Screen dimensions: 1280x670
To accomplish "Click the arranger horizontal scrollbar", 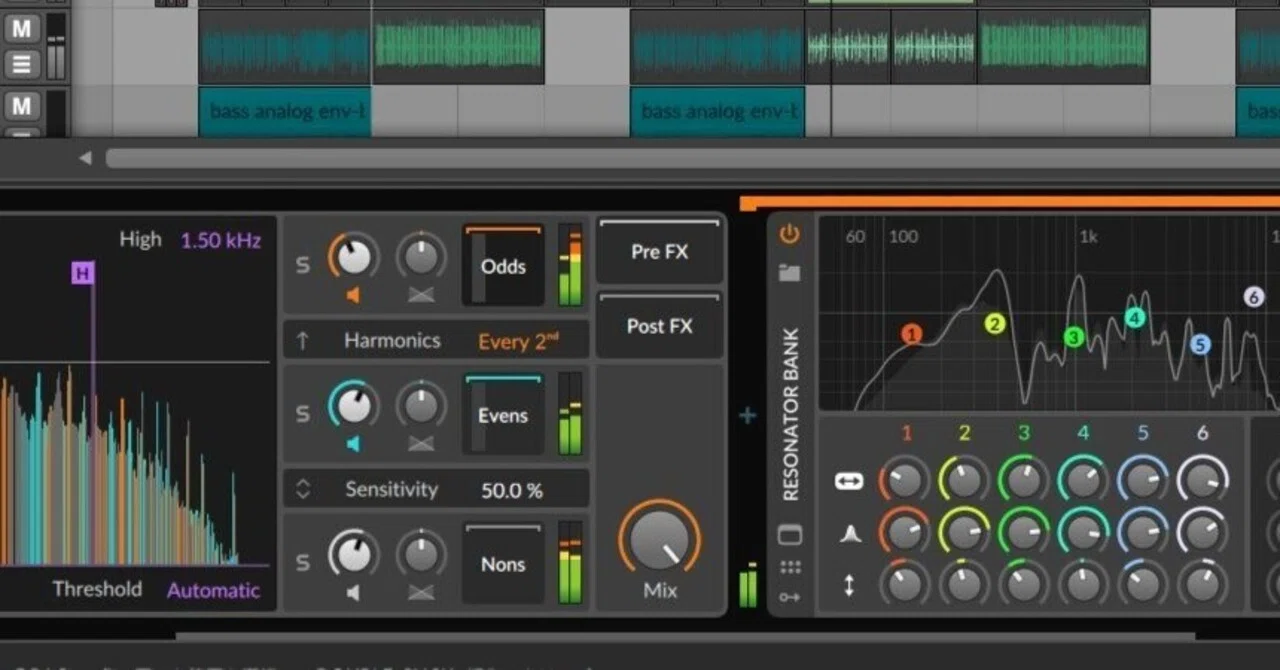I will click(692, 158).
